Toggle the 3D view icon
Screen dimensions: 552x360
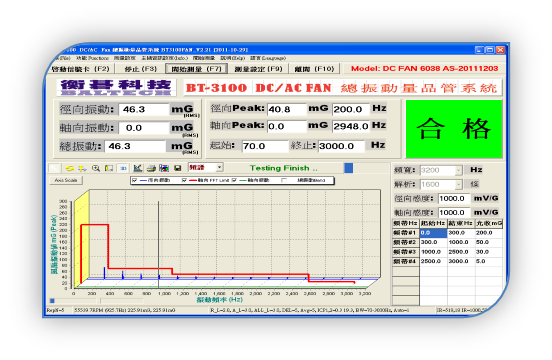(123, 168)
